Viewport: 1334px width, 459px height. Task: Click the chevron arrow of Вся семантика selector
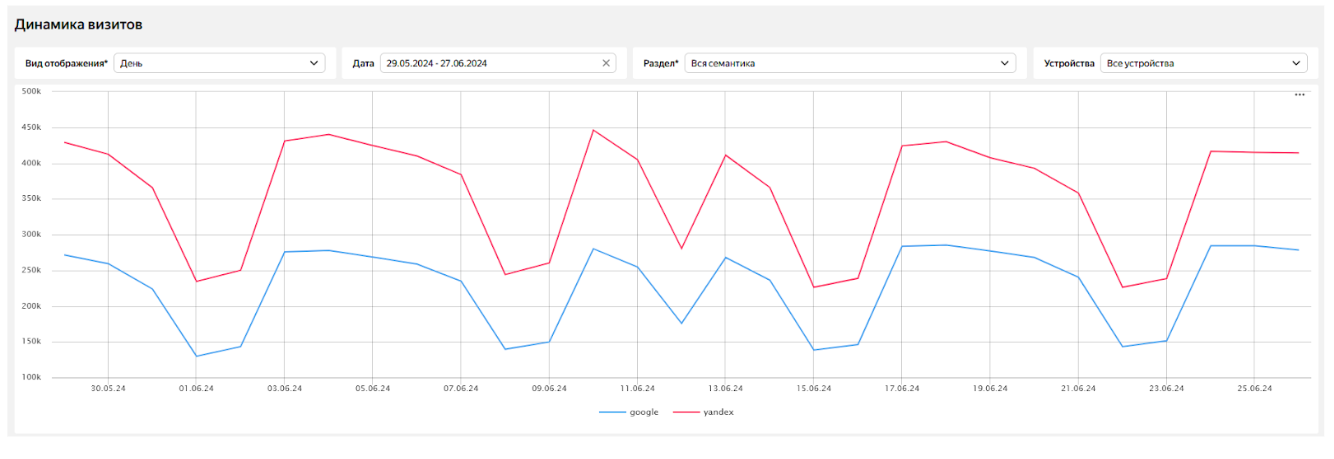click(1005, 63)
